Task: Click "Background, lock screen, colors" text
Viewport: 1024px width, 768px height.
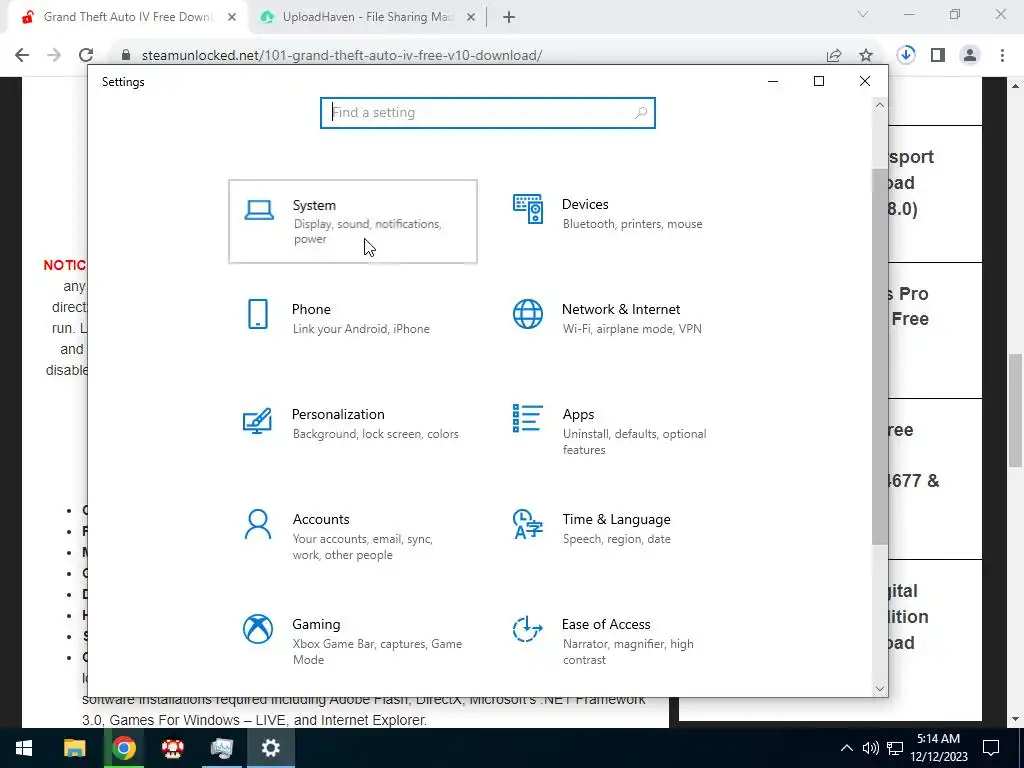Action: (x=376, y=434)
